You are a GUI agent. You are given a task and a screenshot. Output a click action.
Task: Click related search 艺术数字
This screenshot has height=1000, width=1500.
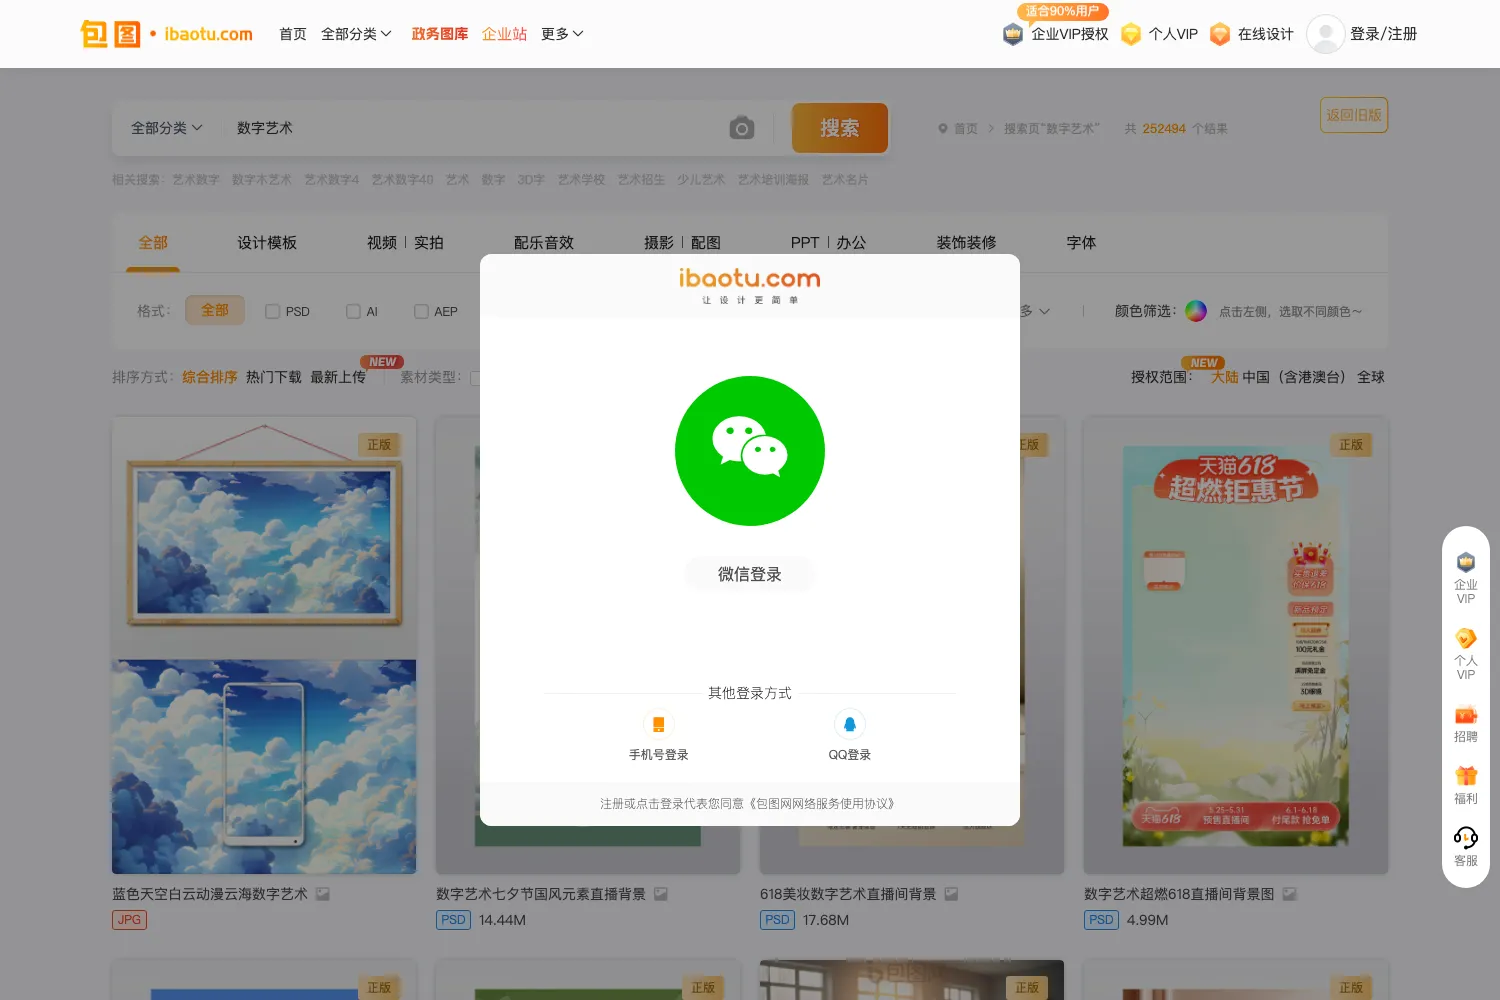196,180
